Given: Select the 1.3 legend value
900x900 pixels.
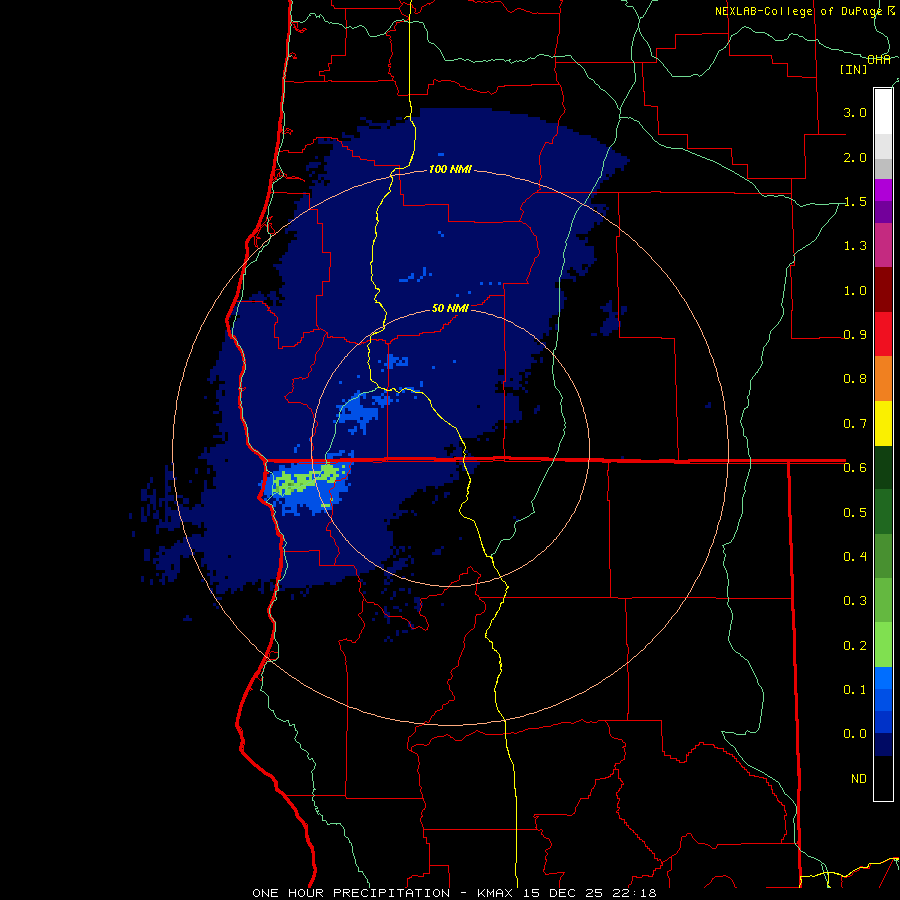Looking at the screenshot, I should coord(855,246).
